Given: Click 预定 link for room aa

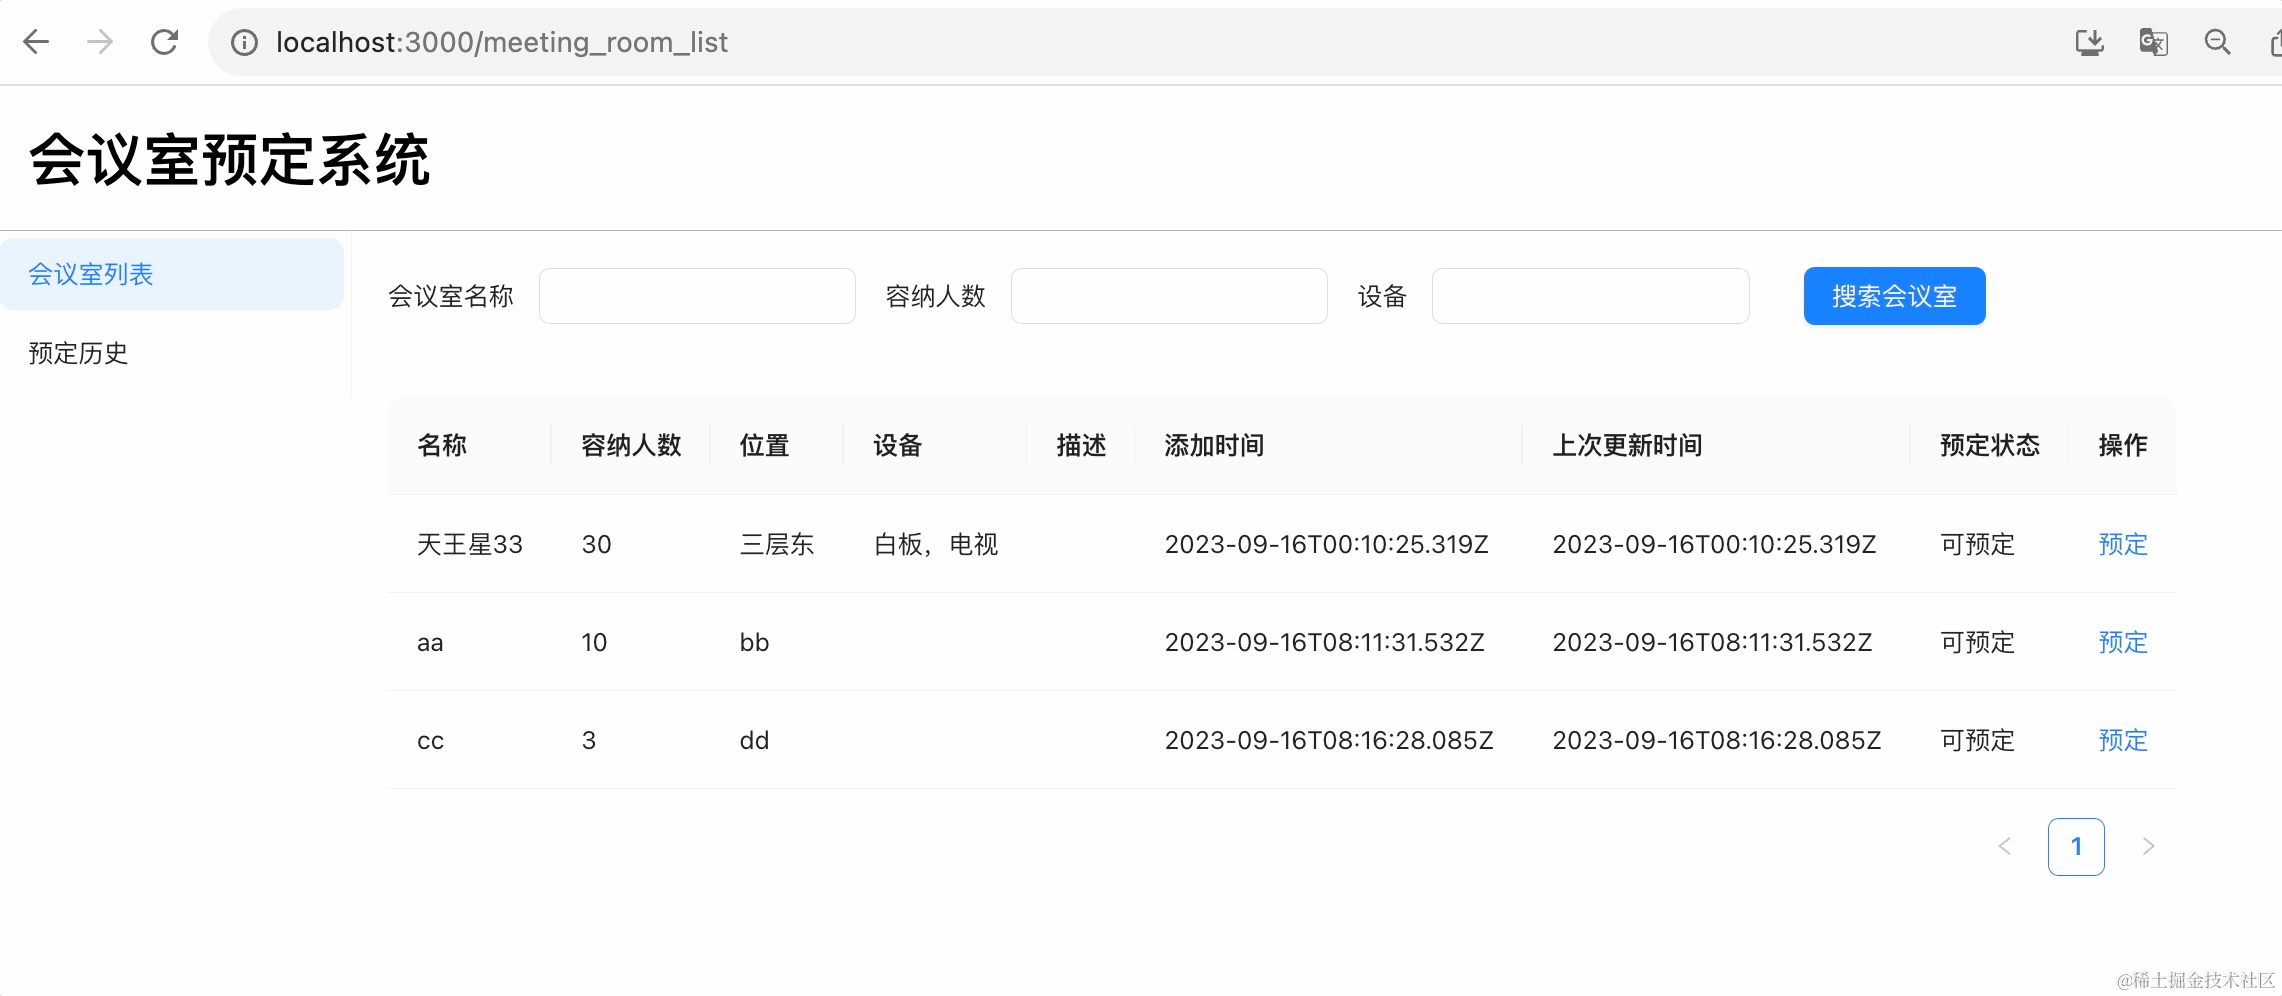Looking at the screenshot, I should 2122,642.
